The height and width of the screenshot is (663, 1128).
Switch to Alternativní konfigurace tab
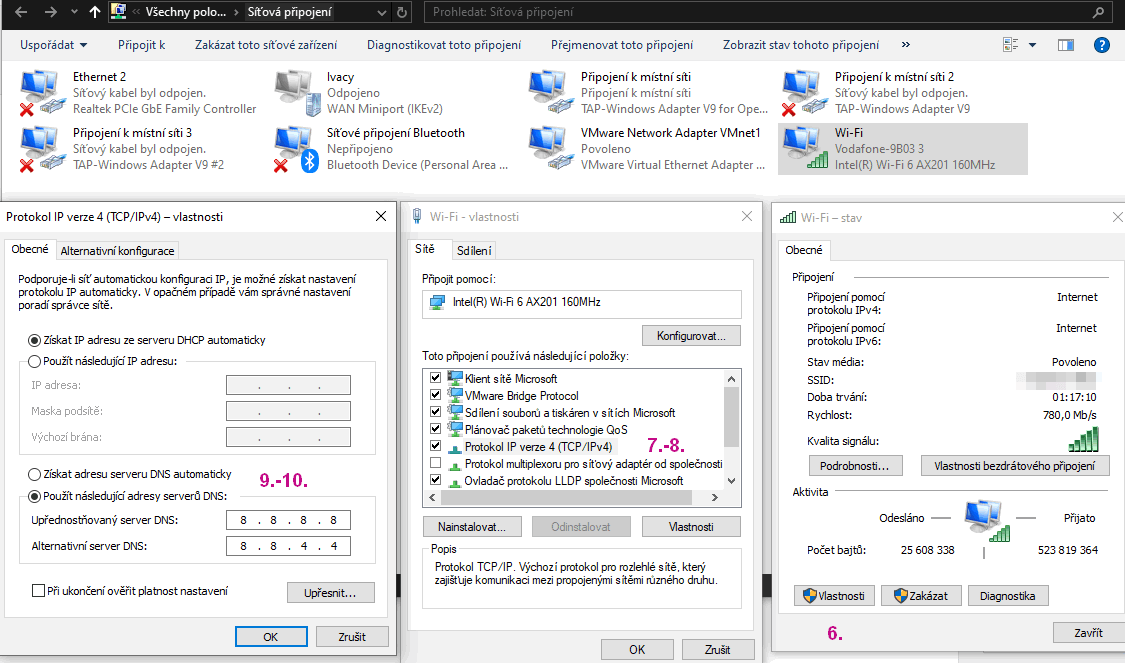coord(118,251)
